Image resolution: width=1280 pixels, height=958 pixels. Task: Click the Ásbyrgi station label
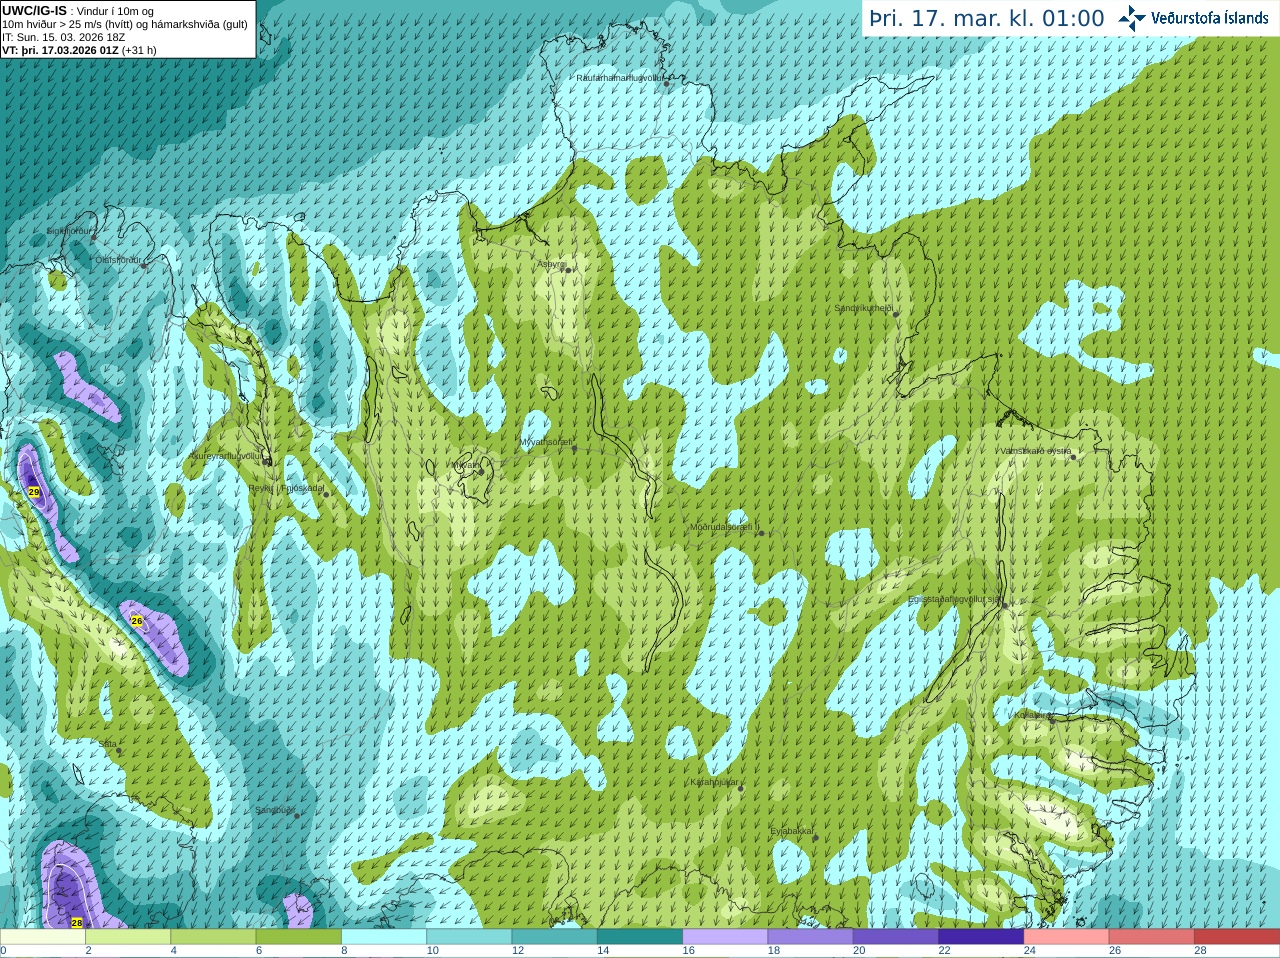551,264
